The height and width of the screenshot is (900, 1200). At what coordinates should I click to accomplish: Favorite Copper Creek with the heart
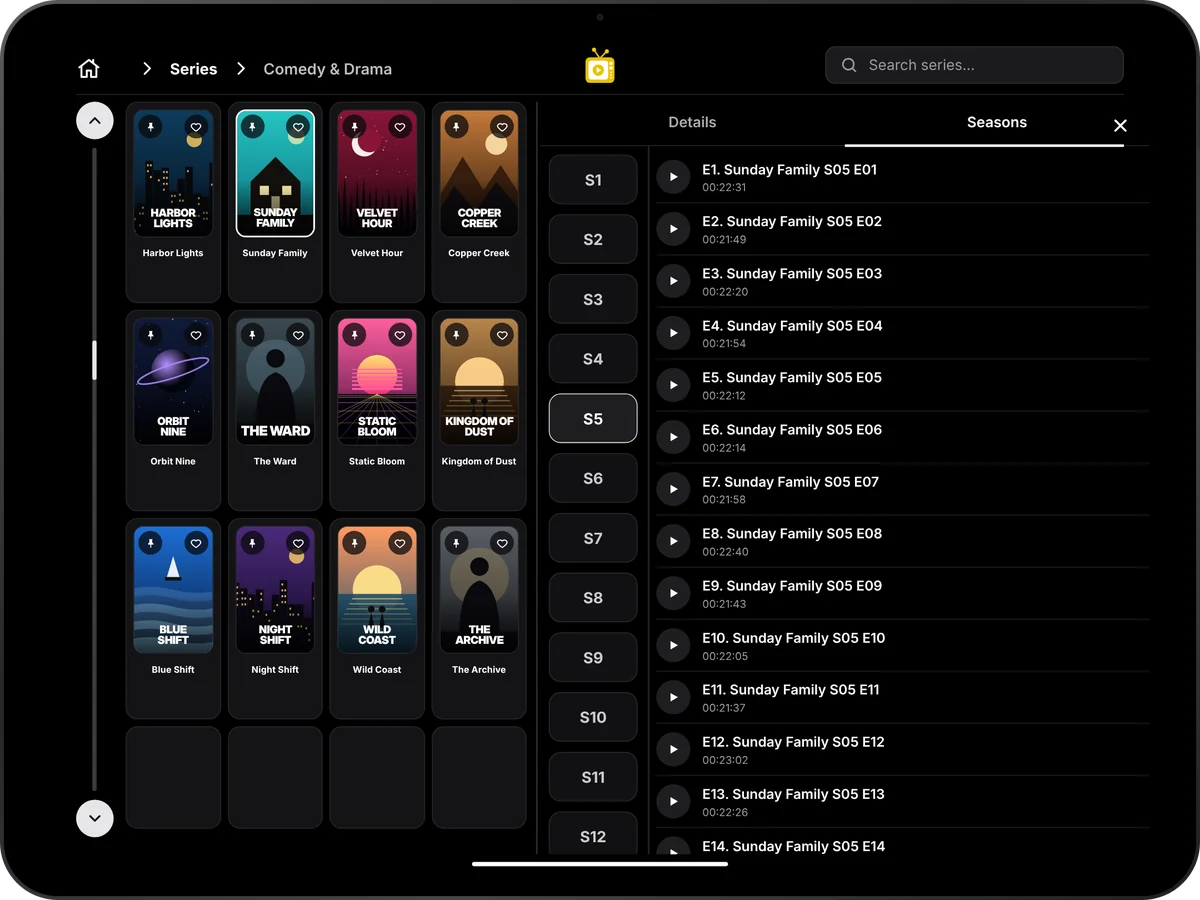click(x=502, y=127)
